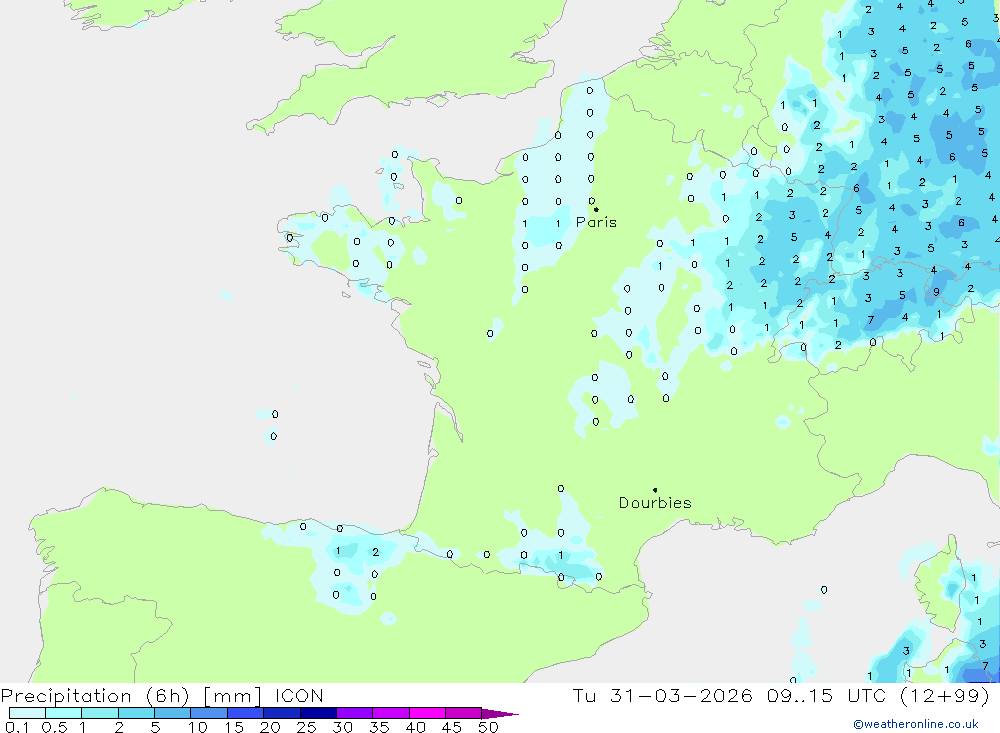Viewport: 1000px width, 733px height.
Task: Click the precipitation value 9 on map
Action: (x=936, y=292)
